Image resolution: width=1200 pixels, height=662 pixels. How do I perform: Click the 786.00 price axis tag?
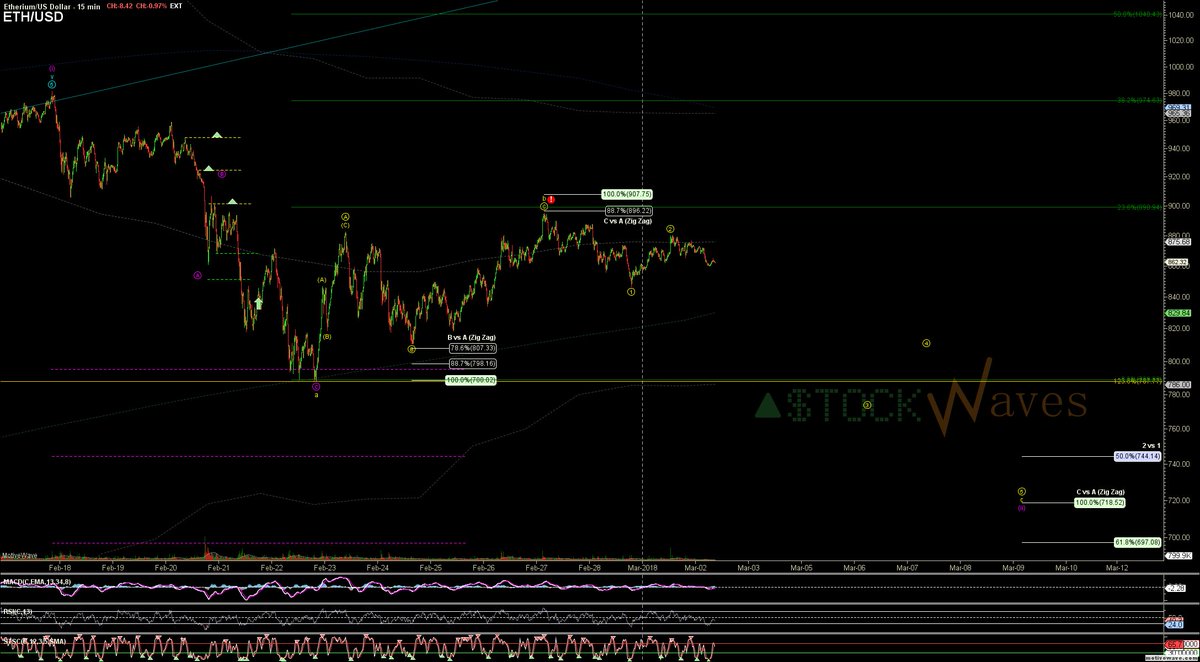(x=1178, y=385)
